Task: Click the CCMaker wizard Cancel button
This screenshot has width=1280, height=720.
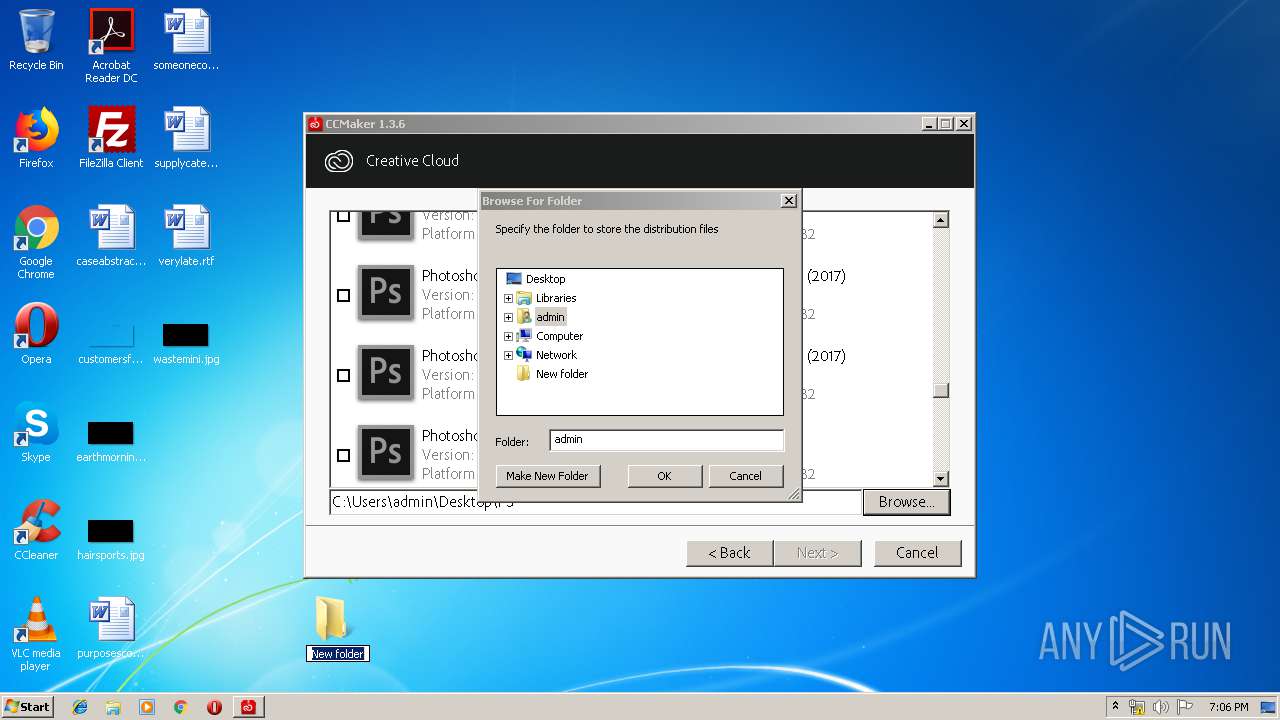Action: tap(917, 553)
